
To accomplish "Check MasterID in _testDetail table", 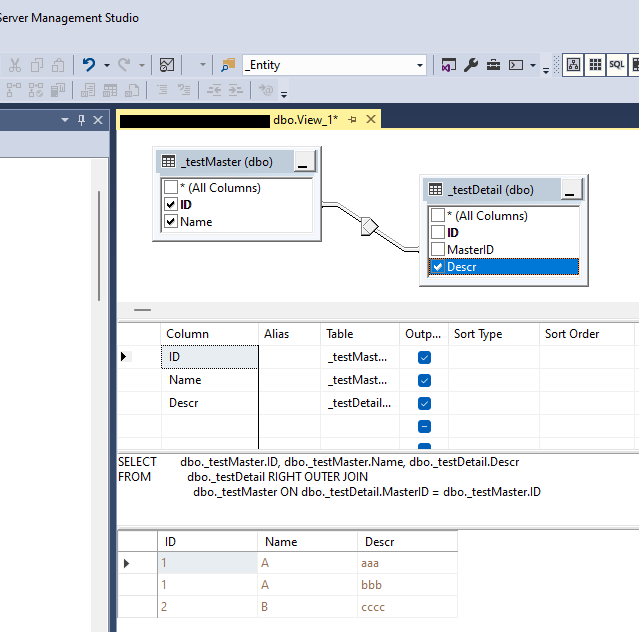I will click(438, 249).
